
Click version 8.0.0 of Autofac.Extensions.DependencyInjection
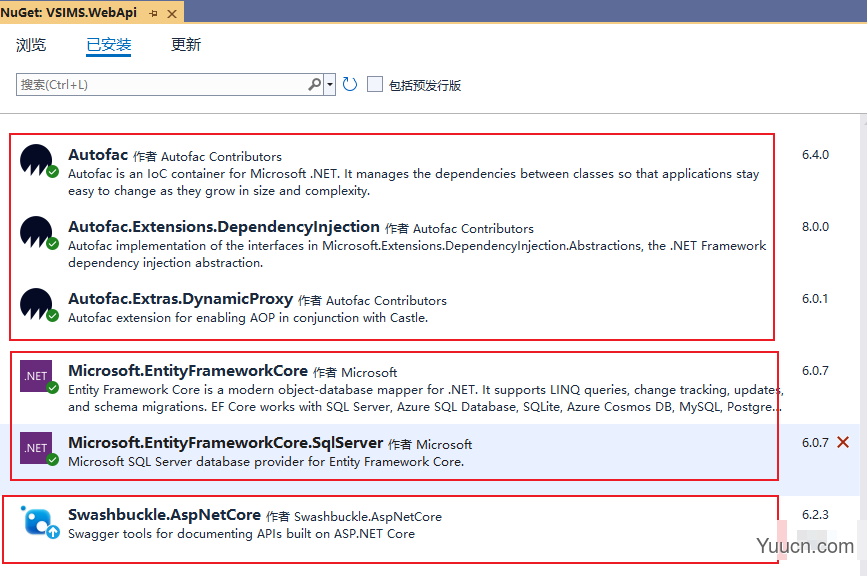tap(816, 227)
